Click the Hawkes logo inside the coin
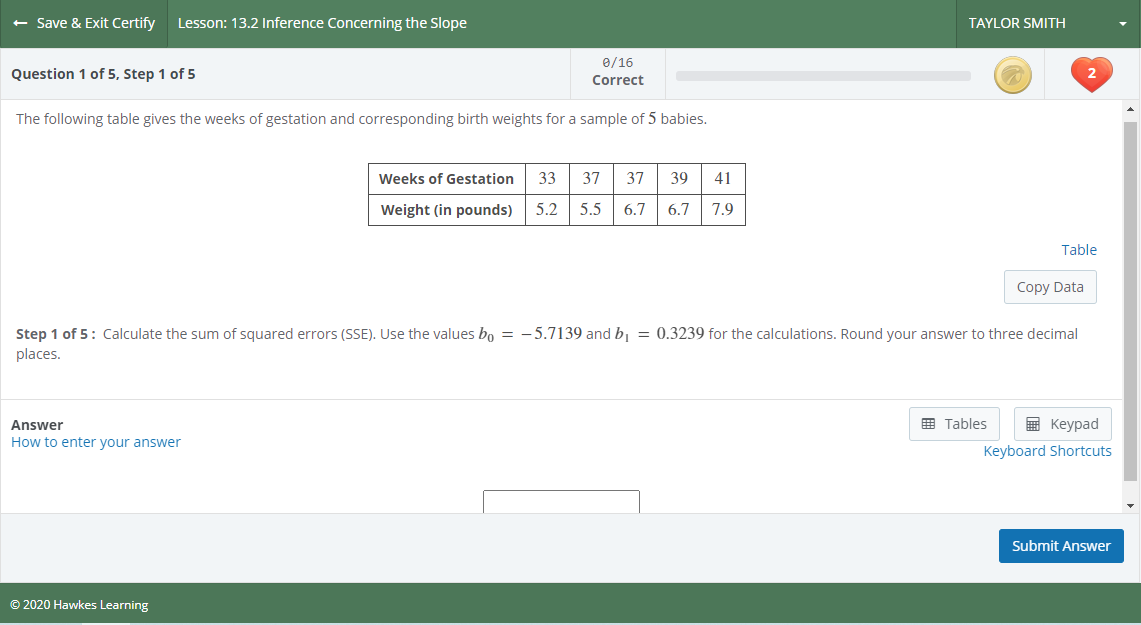The height and width of the screenshot is (625, 1141). (1012, 74)
